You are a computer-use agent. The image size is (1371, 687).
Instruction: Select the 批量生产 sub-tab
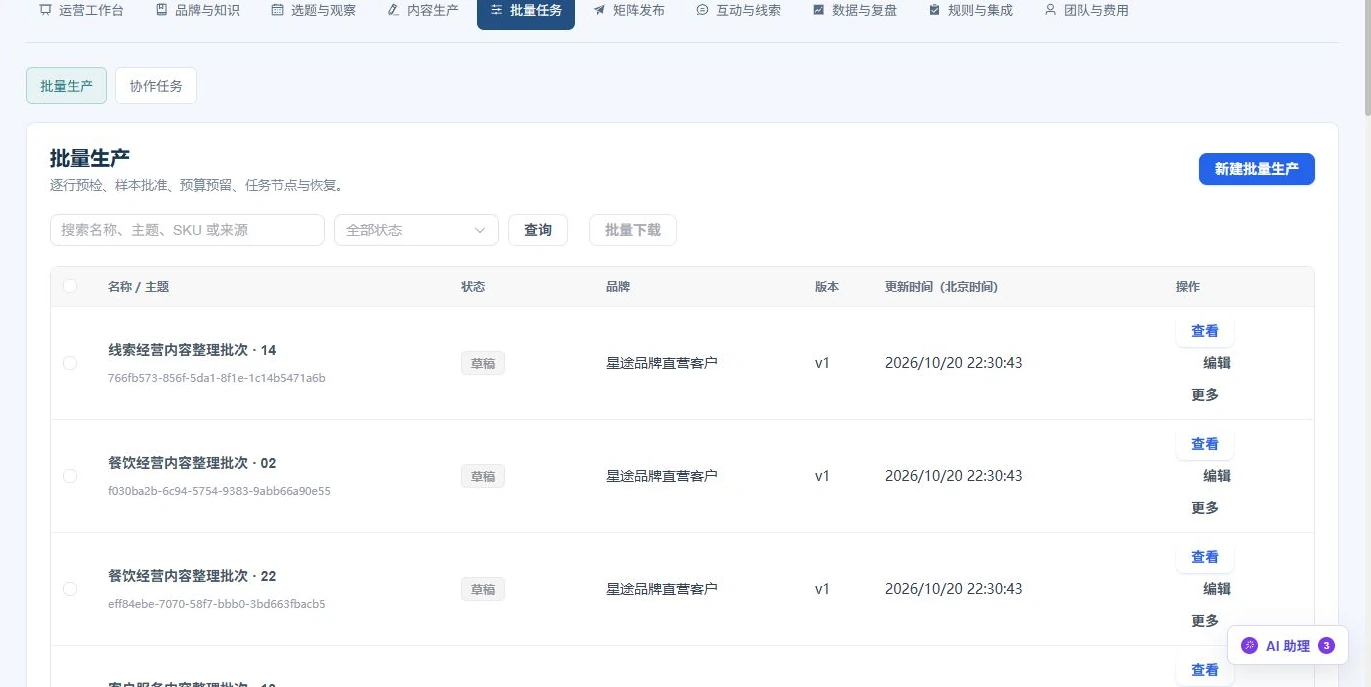tap(66, 86)
